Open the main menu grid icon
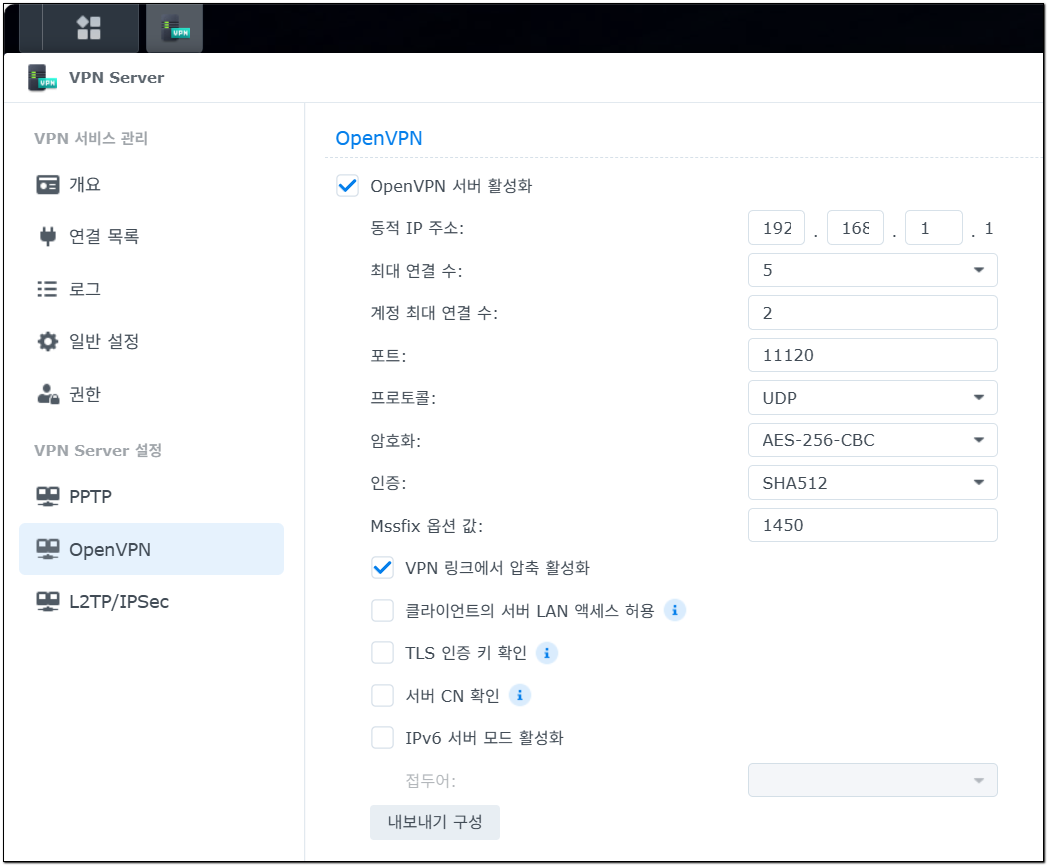 point(89,28)
